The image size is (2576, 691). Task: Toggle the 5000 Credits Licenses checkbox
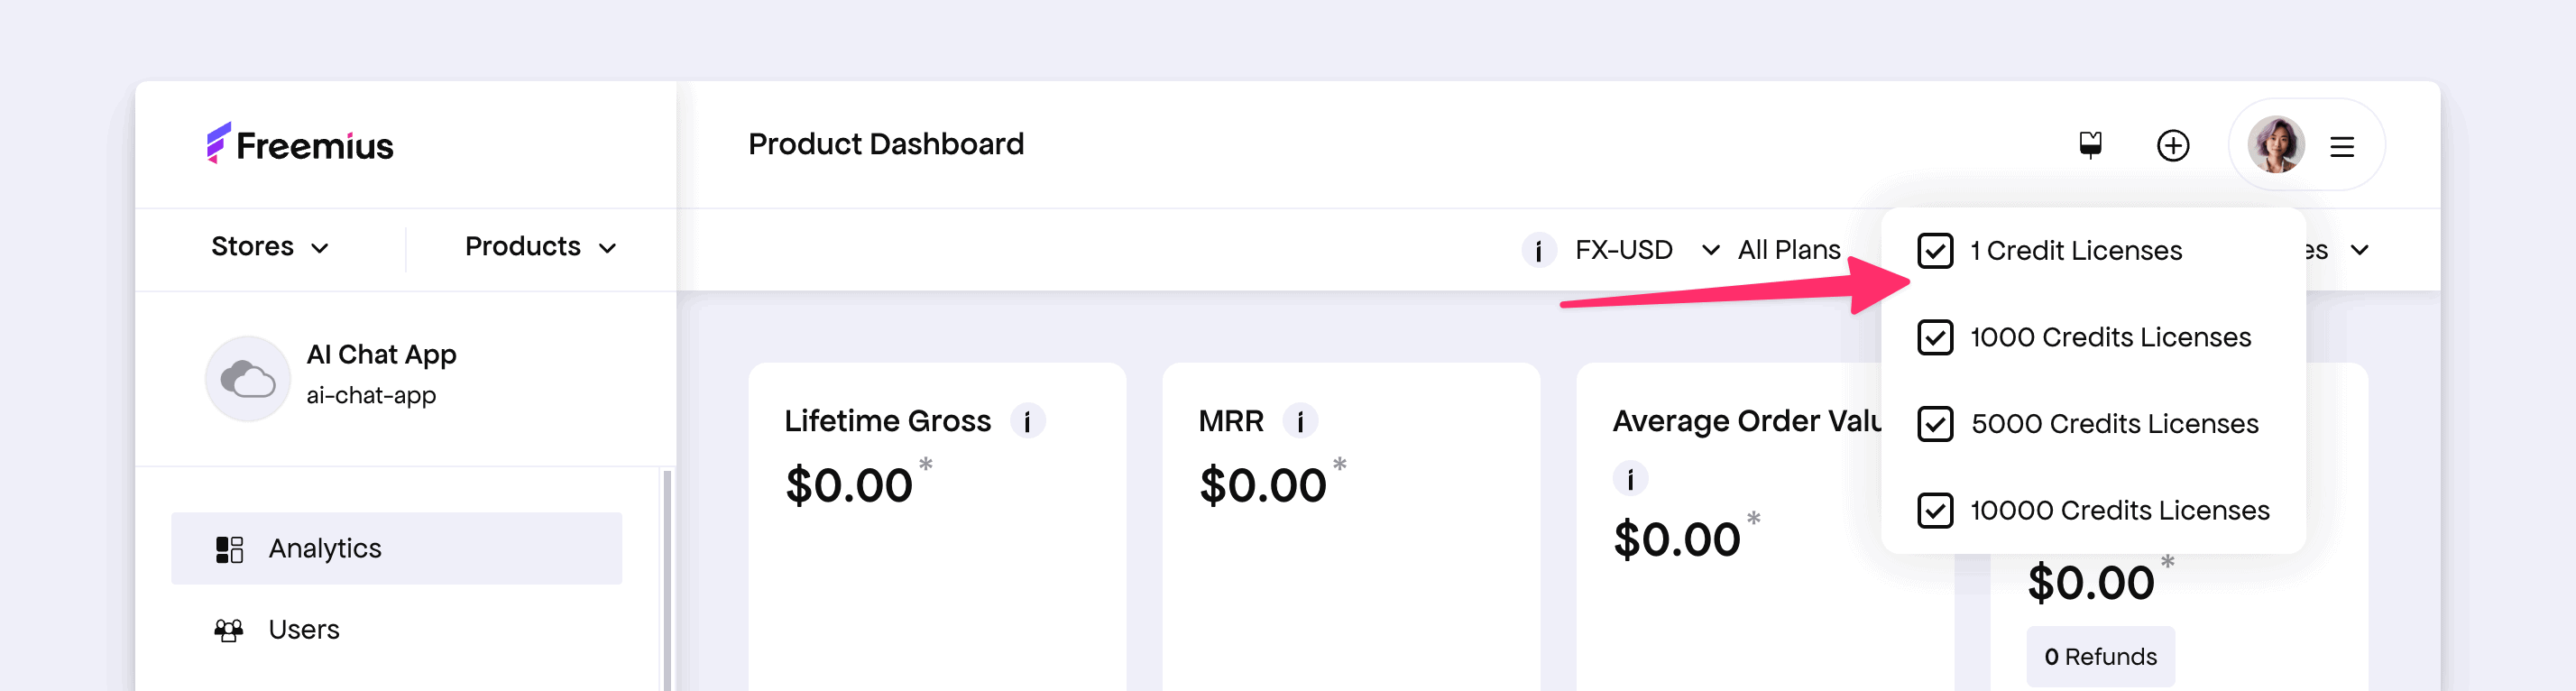1935,424
